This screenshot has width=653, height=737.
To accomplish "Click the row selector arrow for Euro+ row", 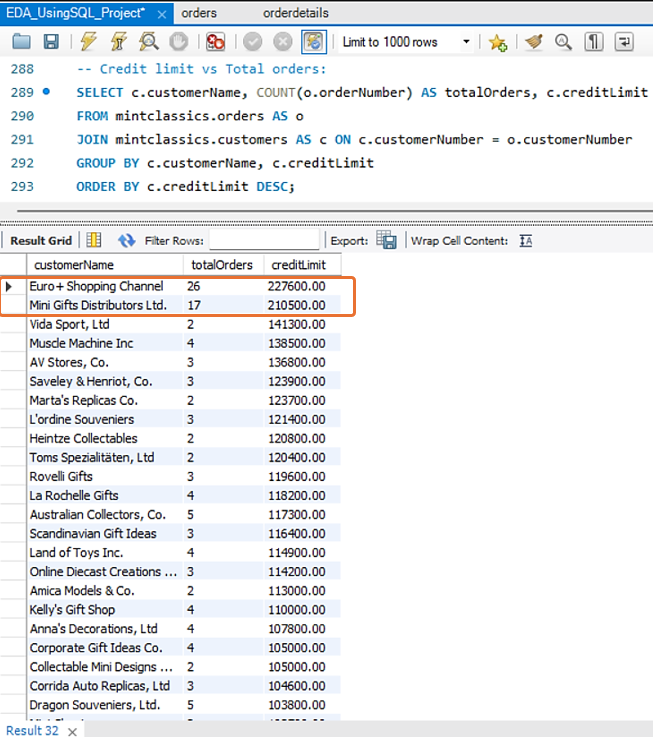I will (9, 286).
